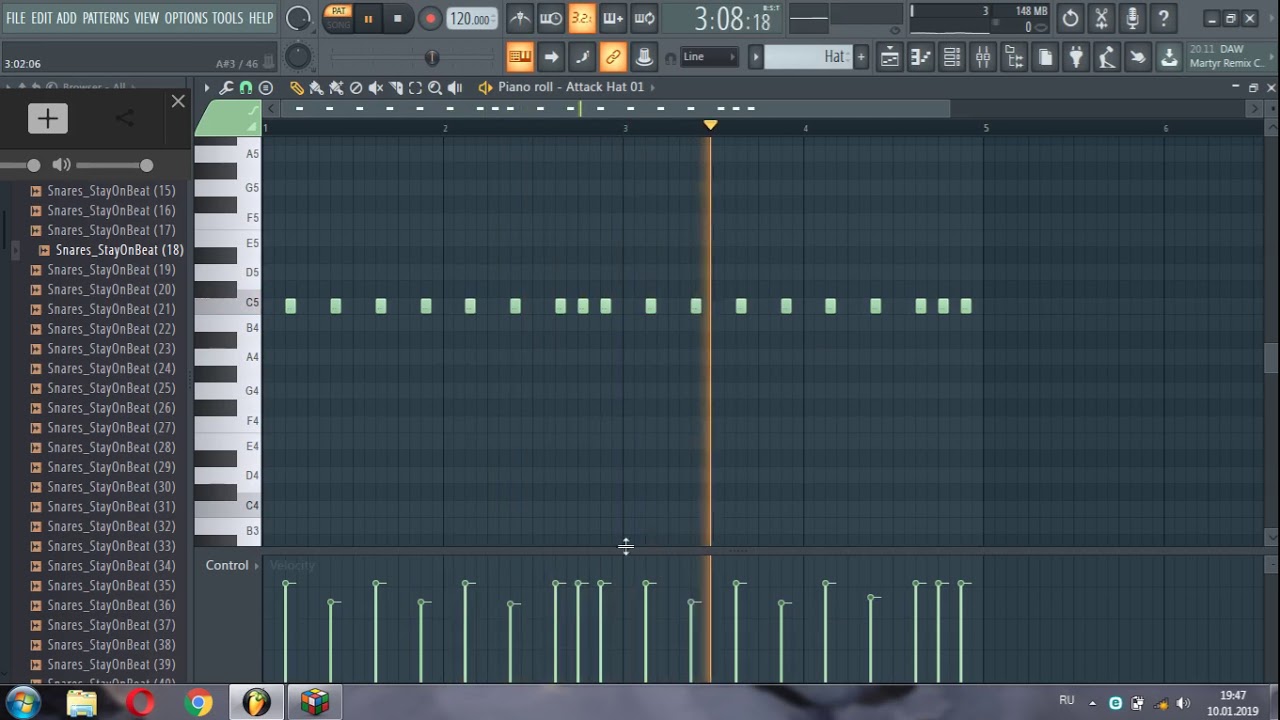Screen dimensions: 1280x720
Task: Open the VIEW menu
Action: pos(147,18)
